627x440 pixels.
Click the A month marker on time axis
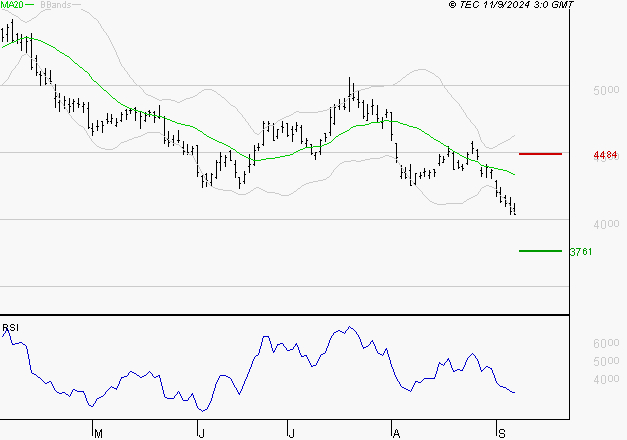[396, 433]
